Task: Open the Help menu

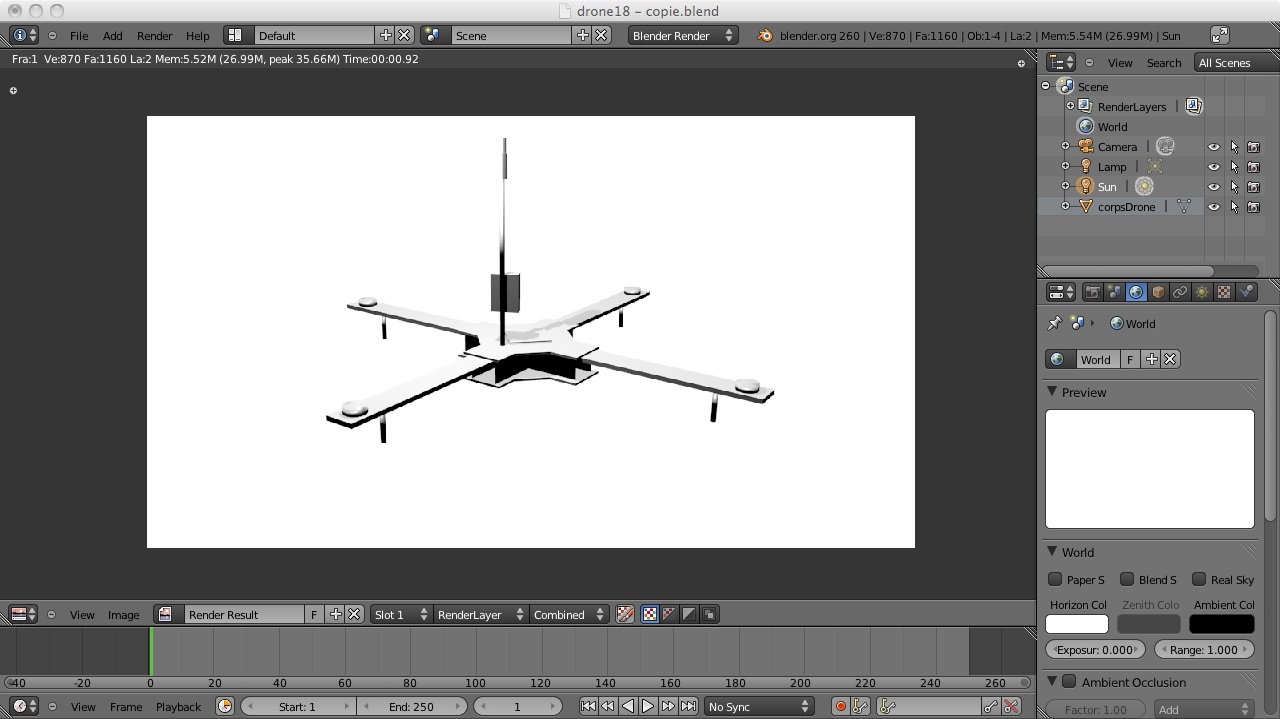Action: (x=198, y=35)
